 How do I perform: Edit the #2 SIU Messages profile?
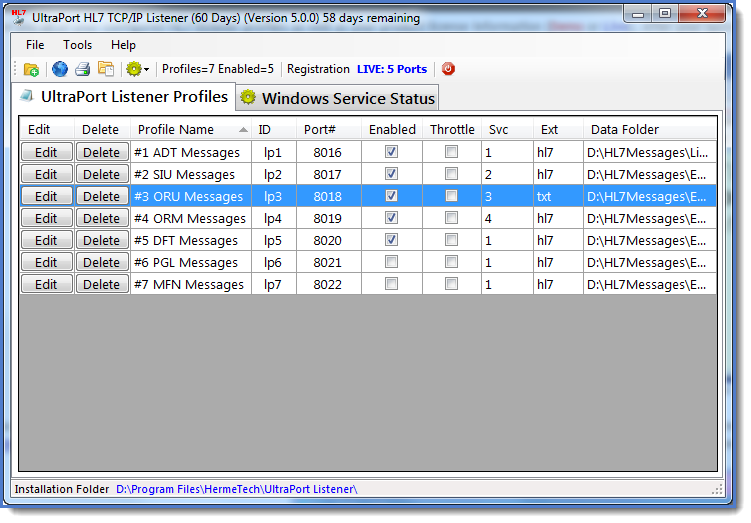(46, 174)
